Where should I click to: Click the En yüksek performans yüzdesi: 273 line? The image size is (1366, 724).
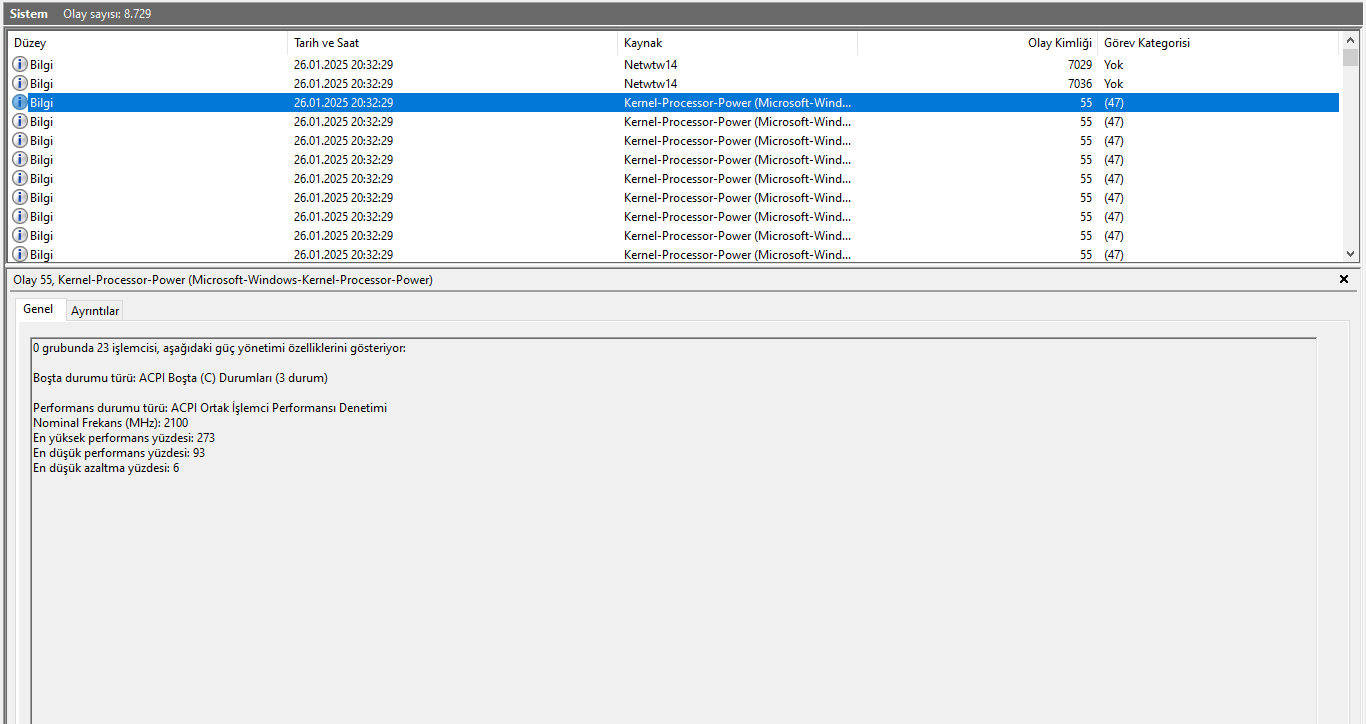(124, 438)
